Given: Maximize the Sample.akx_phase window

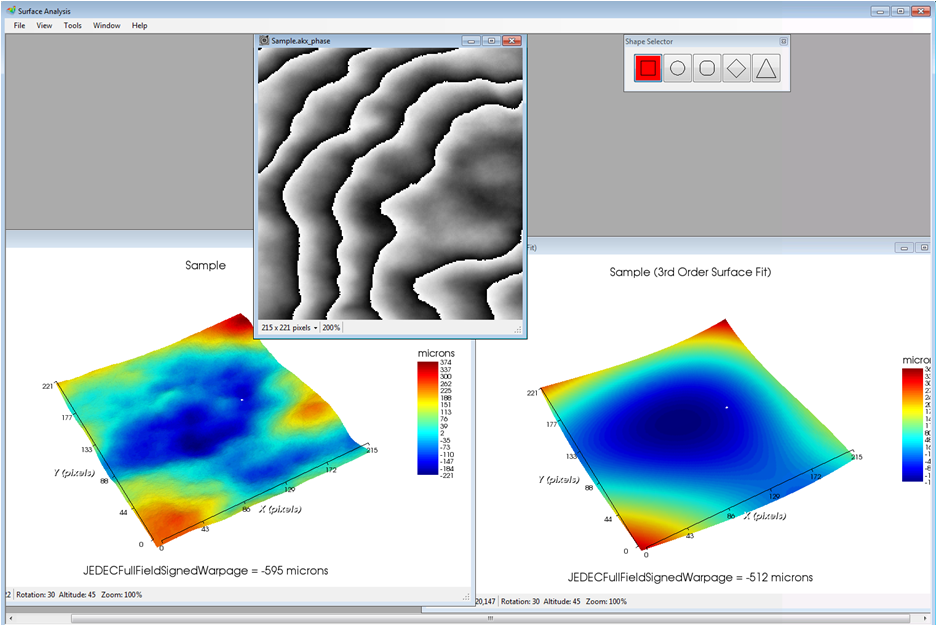Looking at the screenshot, I should point(490,41).
